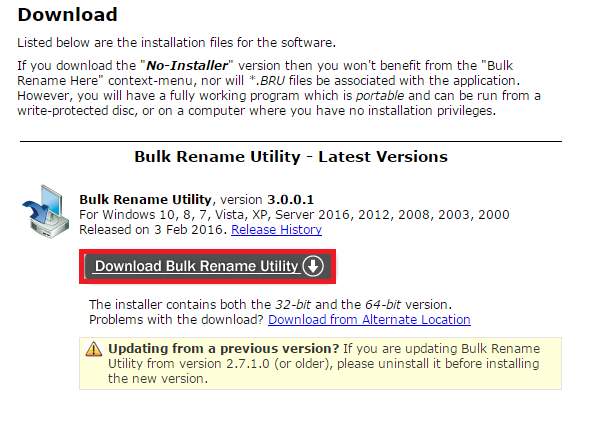Click 'Updating from a previous version?' text

point(223,349)
